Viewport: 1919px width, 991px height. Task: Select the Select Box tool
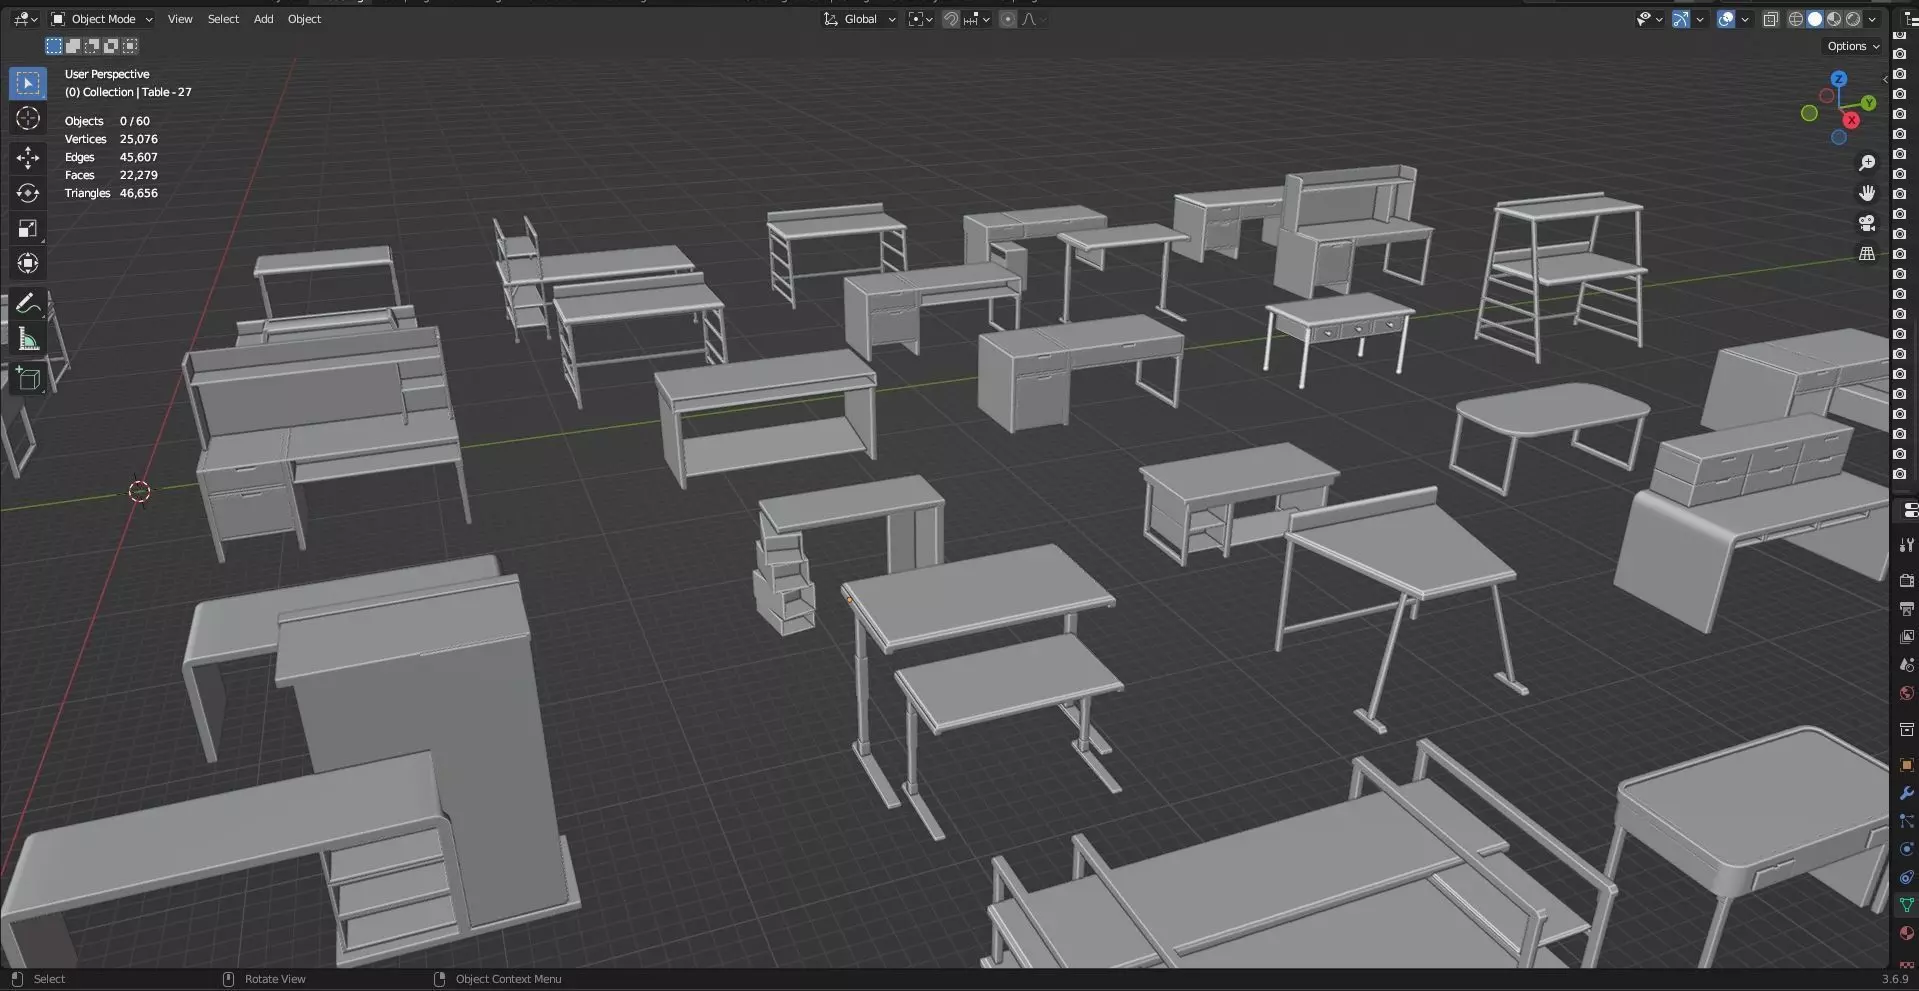[28, 83]
